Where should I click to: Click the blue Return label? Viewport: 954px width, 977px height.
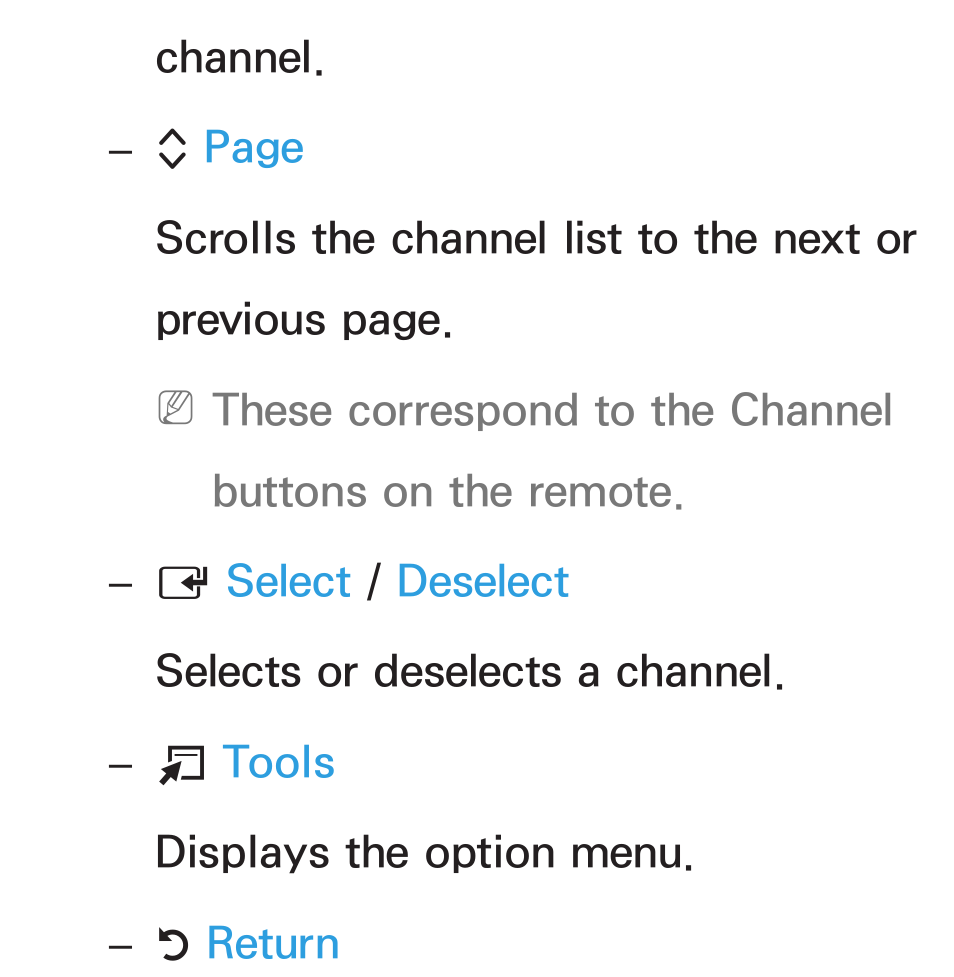click(x=273, y=943)
